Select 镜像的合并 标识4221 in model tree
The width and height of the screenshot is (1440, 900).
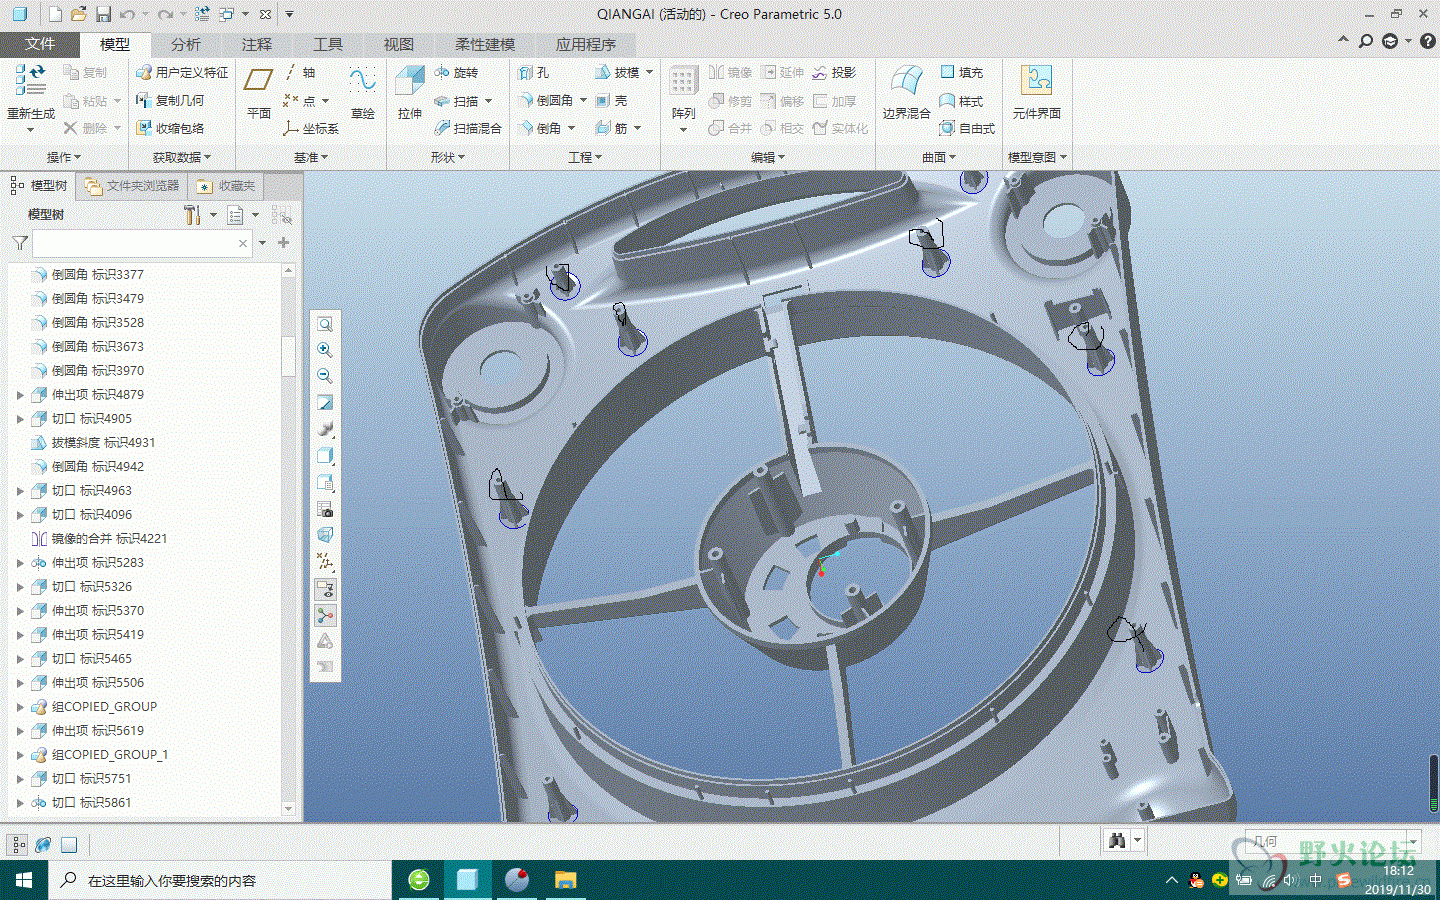click(99, 539)
